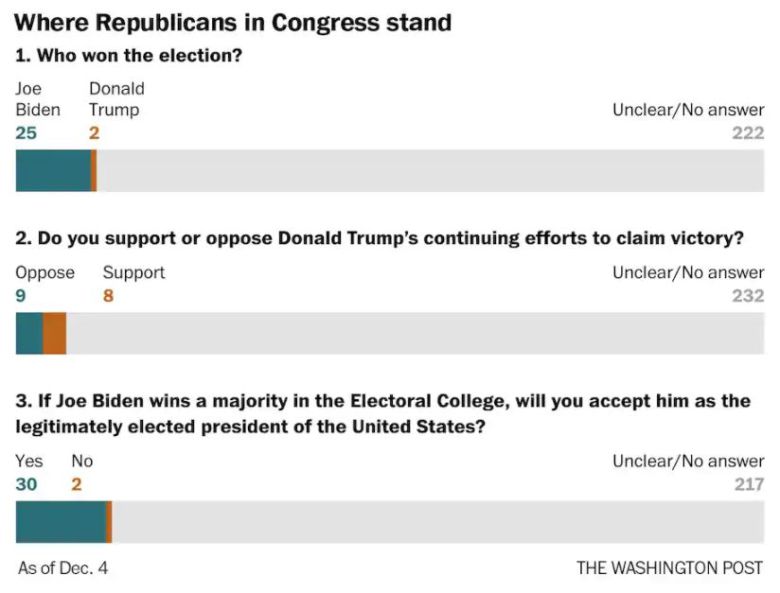Screen dimensions: 780x593
Task: Click the Oppose label
Action: [x=45, y=272]
